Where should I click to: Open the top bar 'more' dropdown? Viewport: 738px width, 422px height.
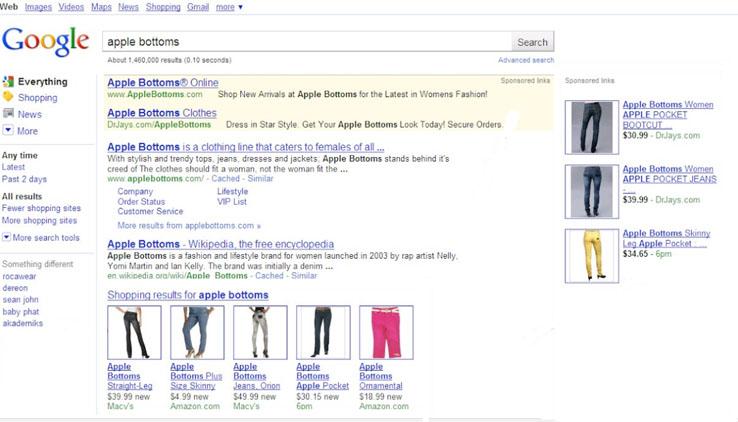(x=229, y=7)
